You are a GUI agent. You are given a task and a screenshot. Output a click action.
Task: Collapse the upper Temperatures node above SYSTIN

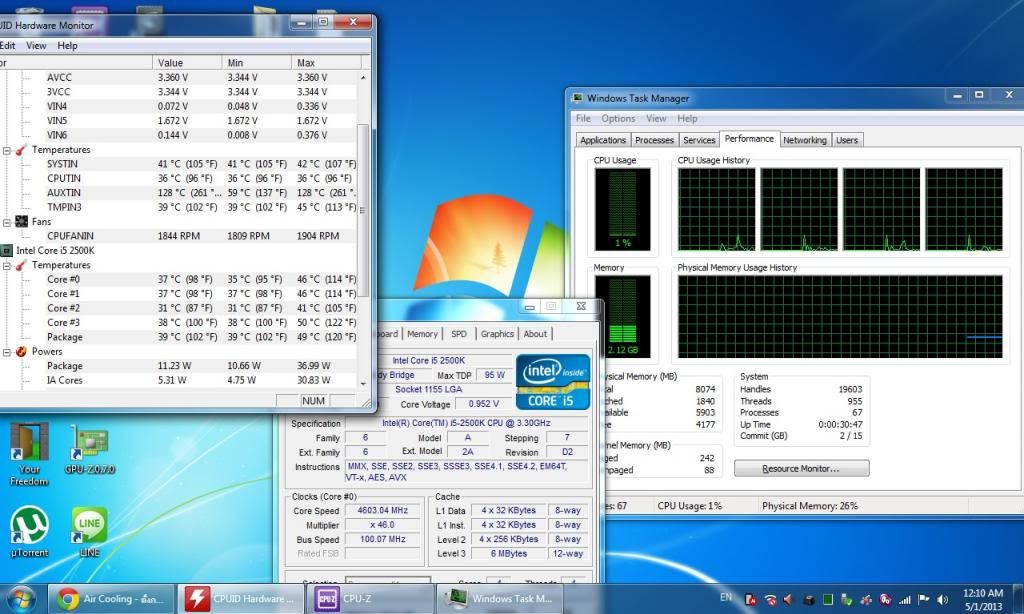[6, 149]
